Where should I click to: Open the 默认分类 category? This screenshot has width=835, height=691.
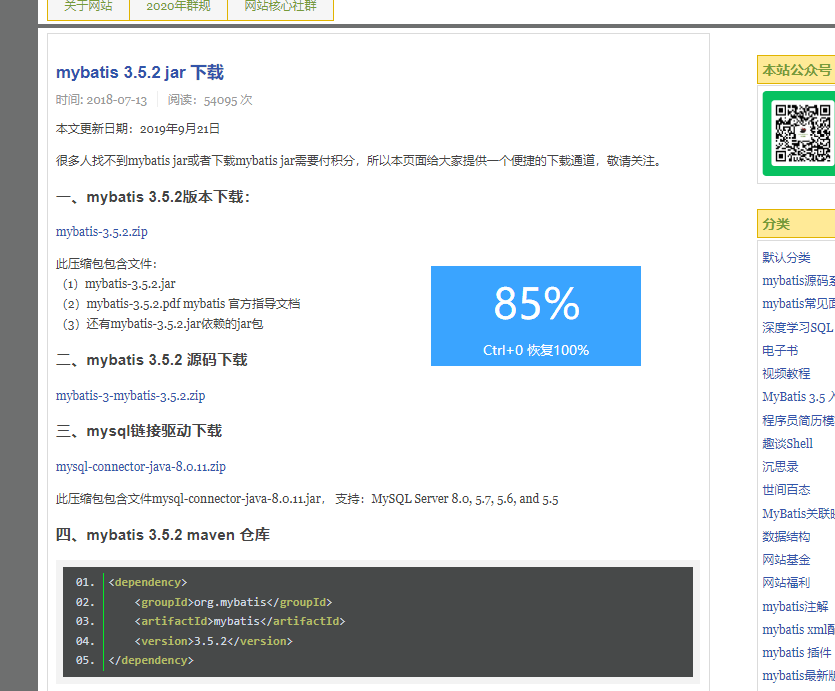[786, 257]
